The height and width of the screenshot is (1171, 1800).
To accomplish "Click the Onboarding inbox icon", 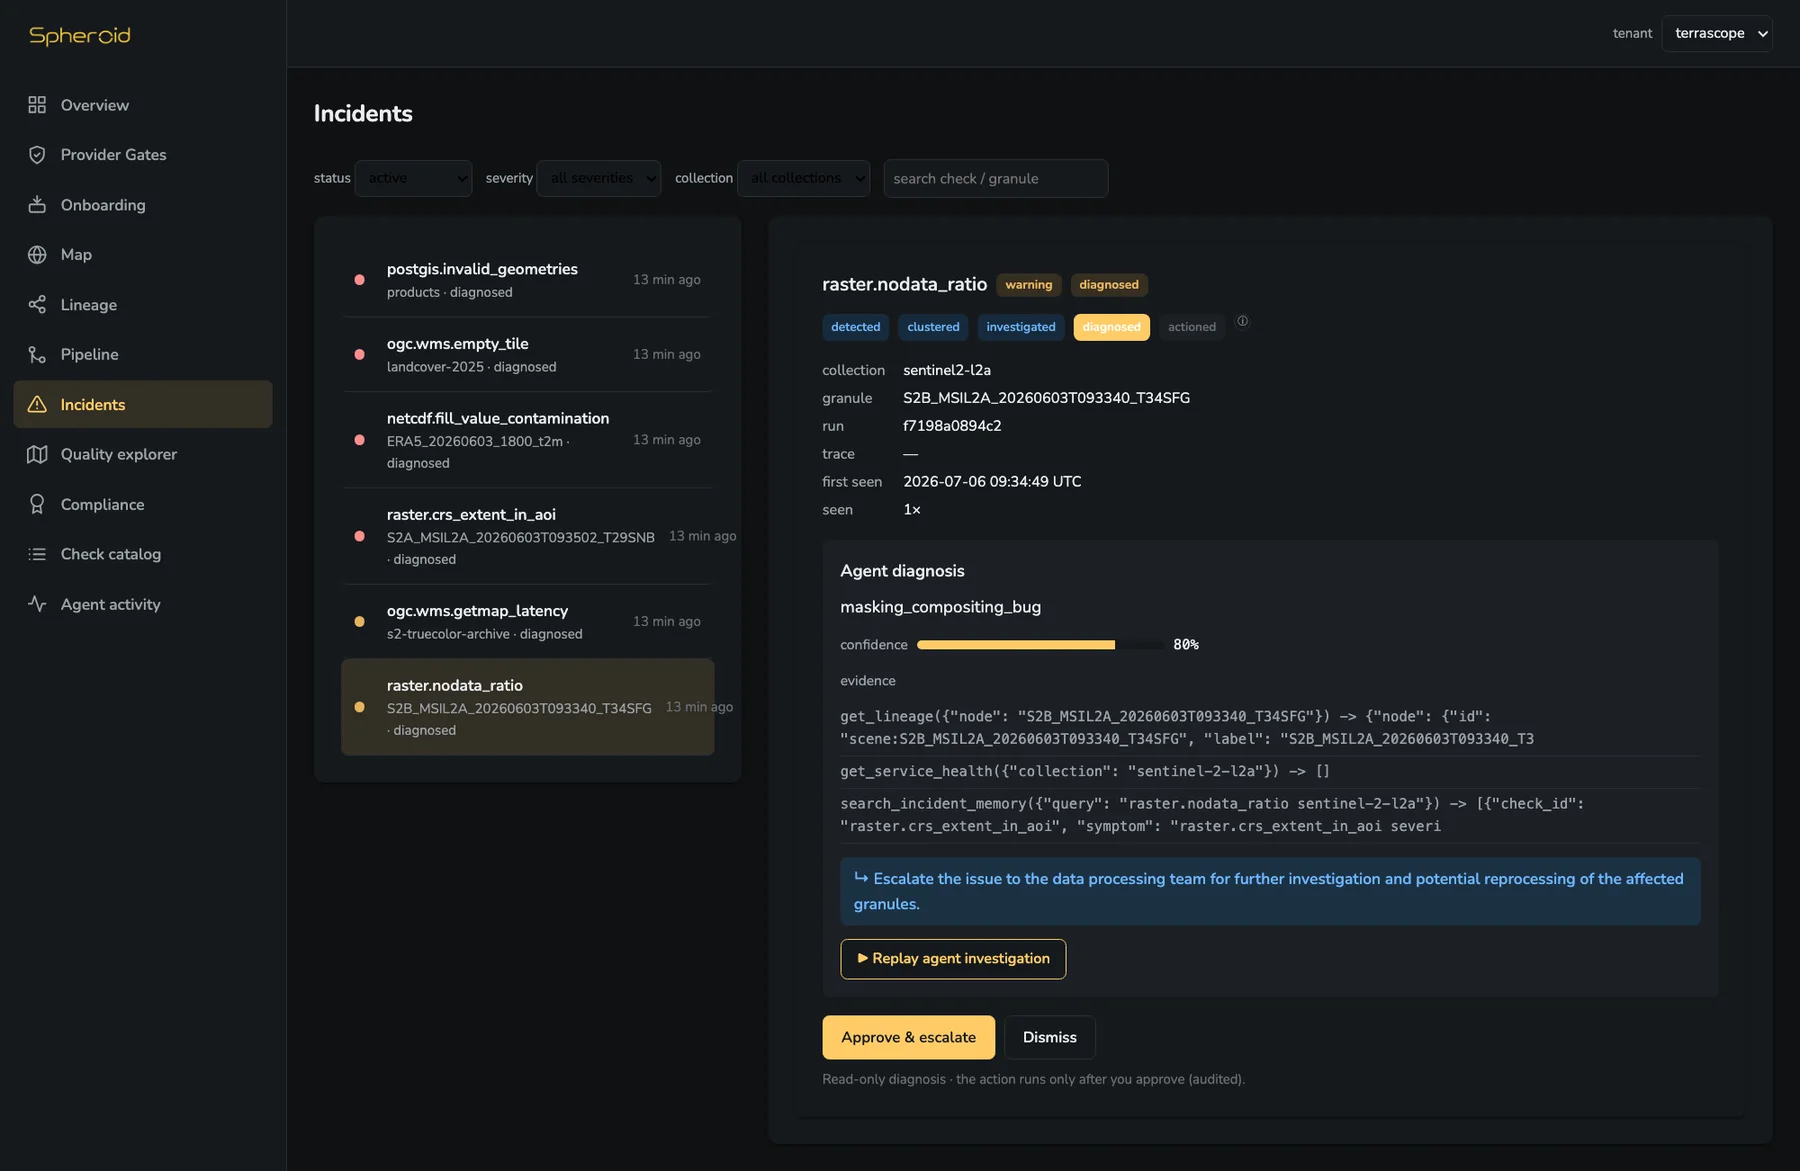I will coord(37,205).
